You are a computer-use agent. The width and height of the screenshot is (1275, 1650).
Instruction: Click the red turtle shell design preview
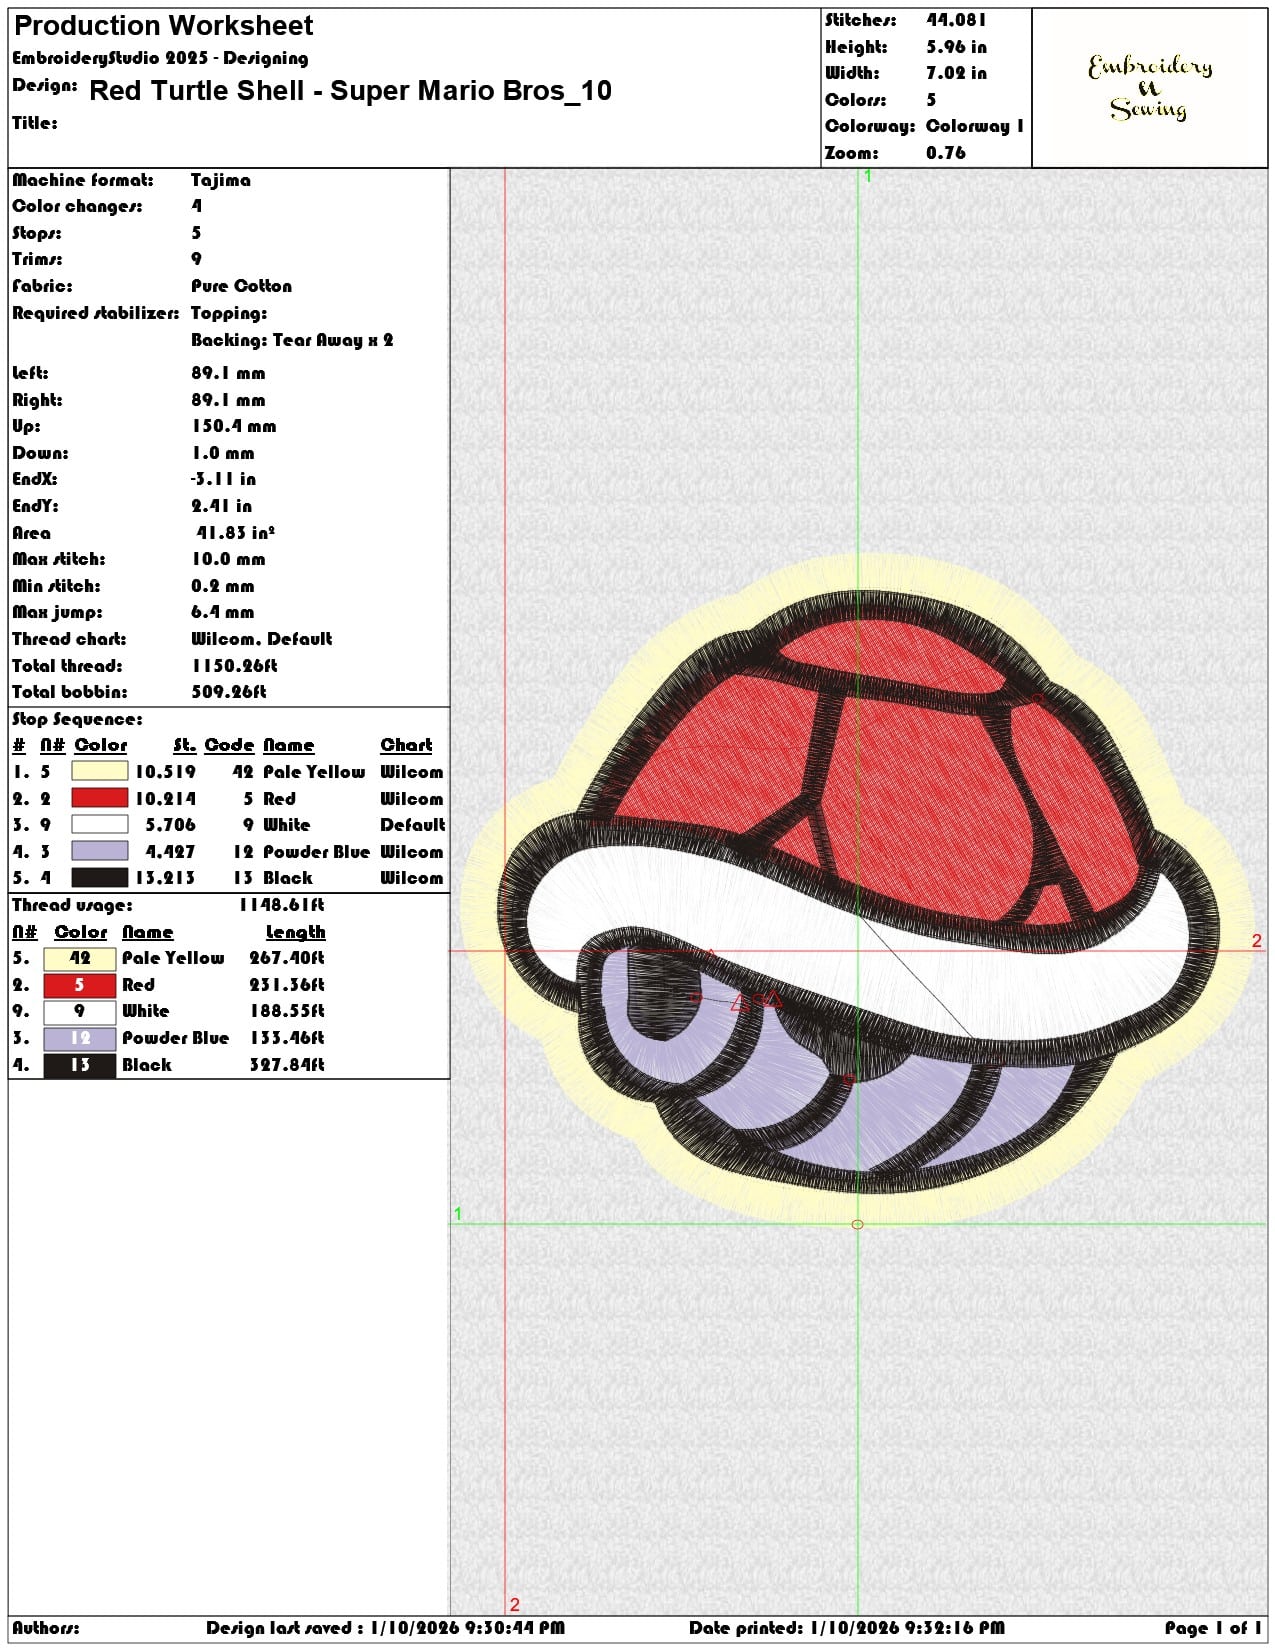click(858, 888)
